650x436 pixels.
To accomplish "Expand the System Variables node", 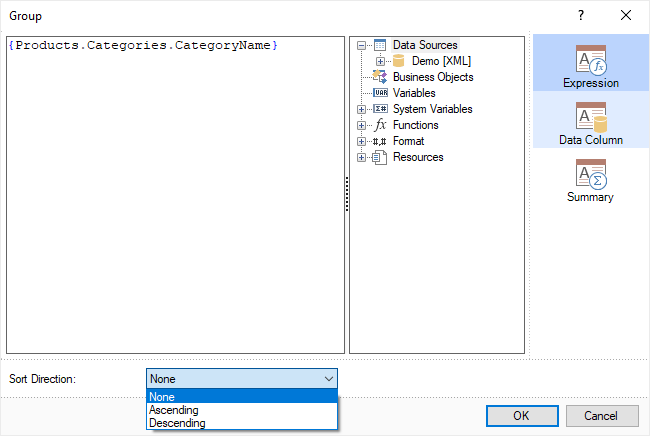I will 362,109.
